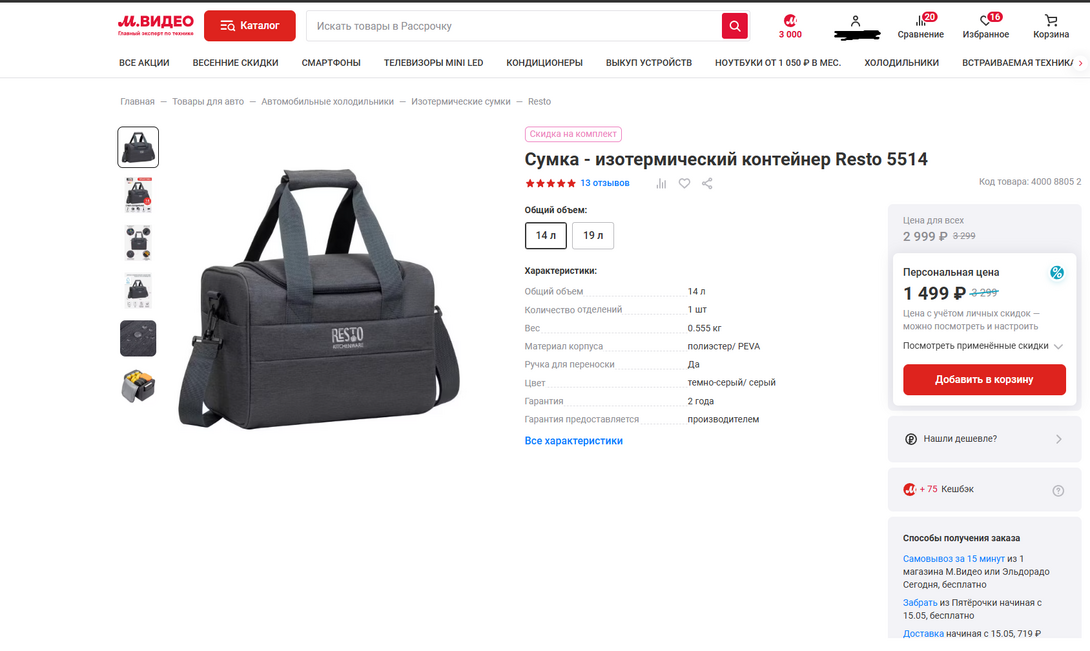Open the user profile icon

[856, 22]
